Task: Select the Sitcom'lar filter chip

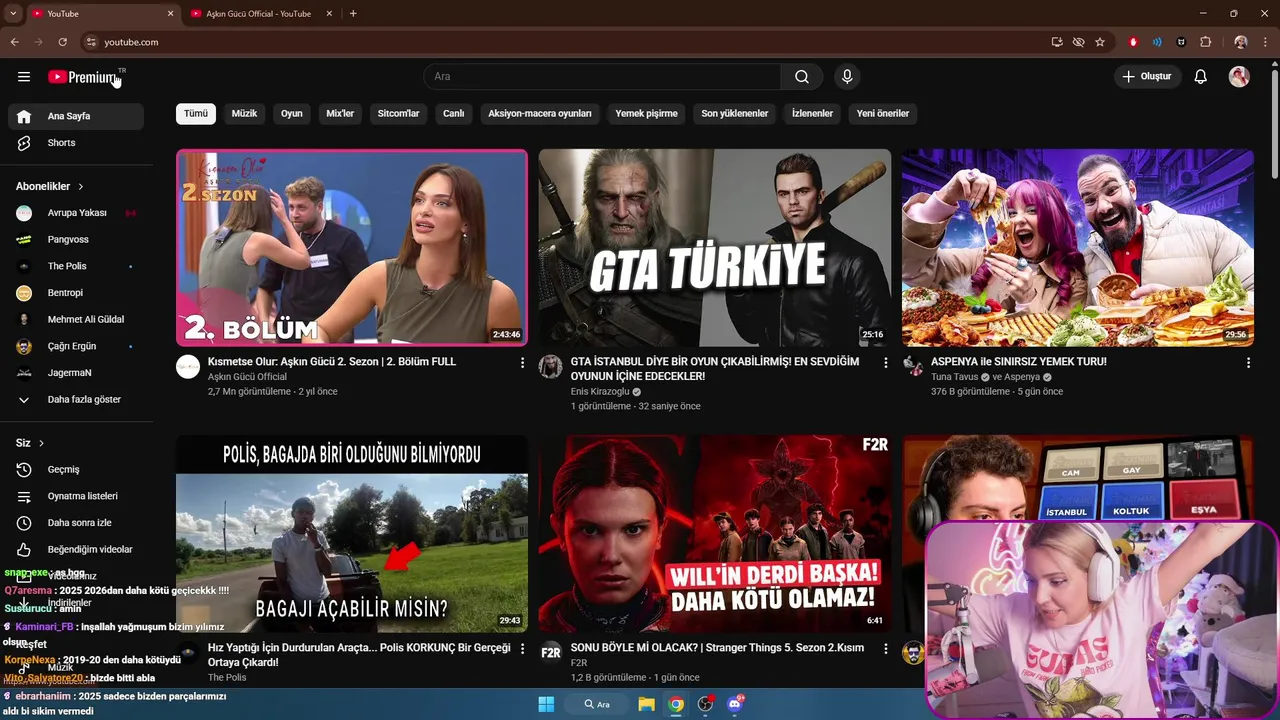Action: coord(398,114)
